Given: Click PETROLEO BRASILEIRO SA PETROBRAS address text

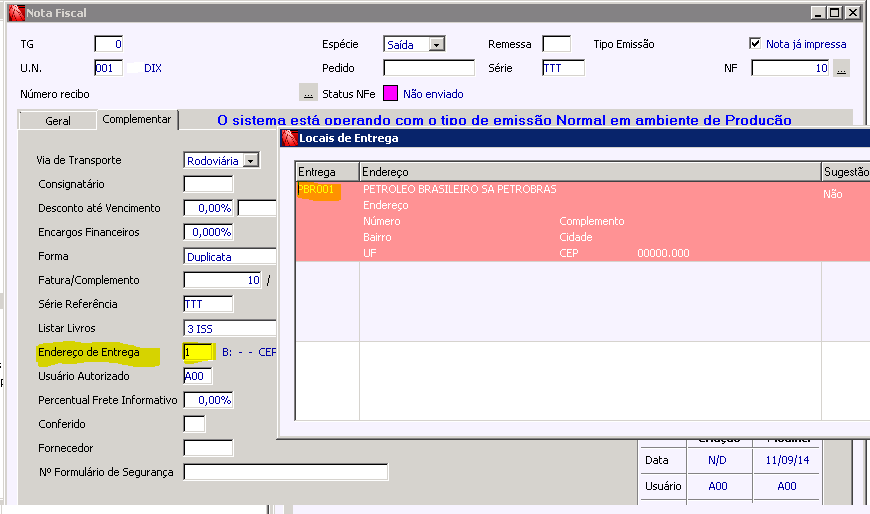Looking at the screenshot, I should 459,189.
